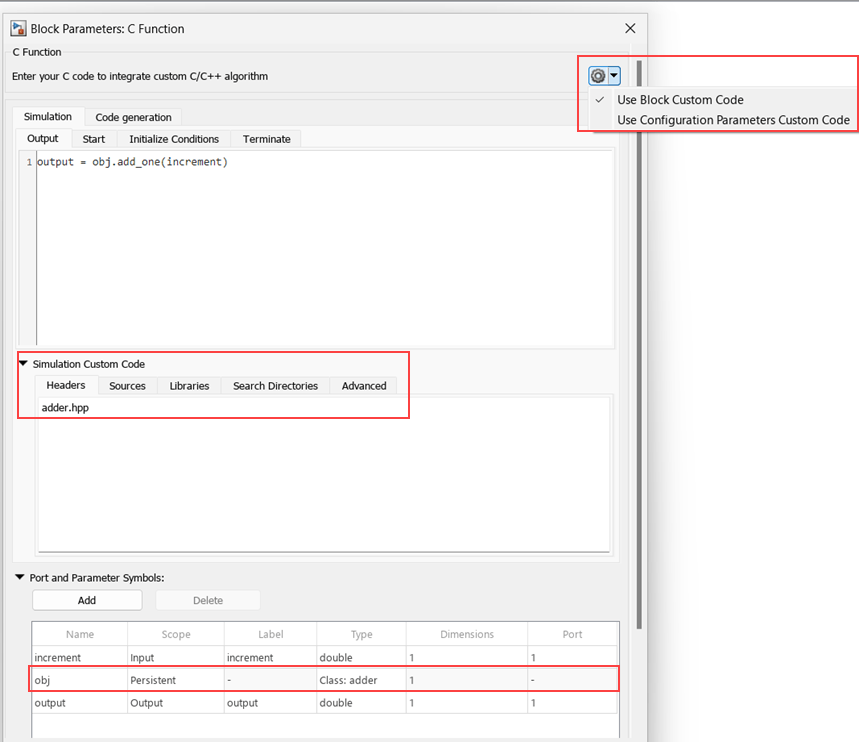The width and height of the screenshot is (859, 742).
Task: Click the dialog vertical scrollbar
Action: tap(639, 344)
